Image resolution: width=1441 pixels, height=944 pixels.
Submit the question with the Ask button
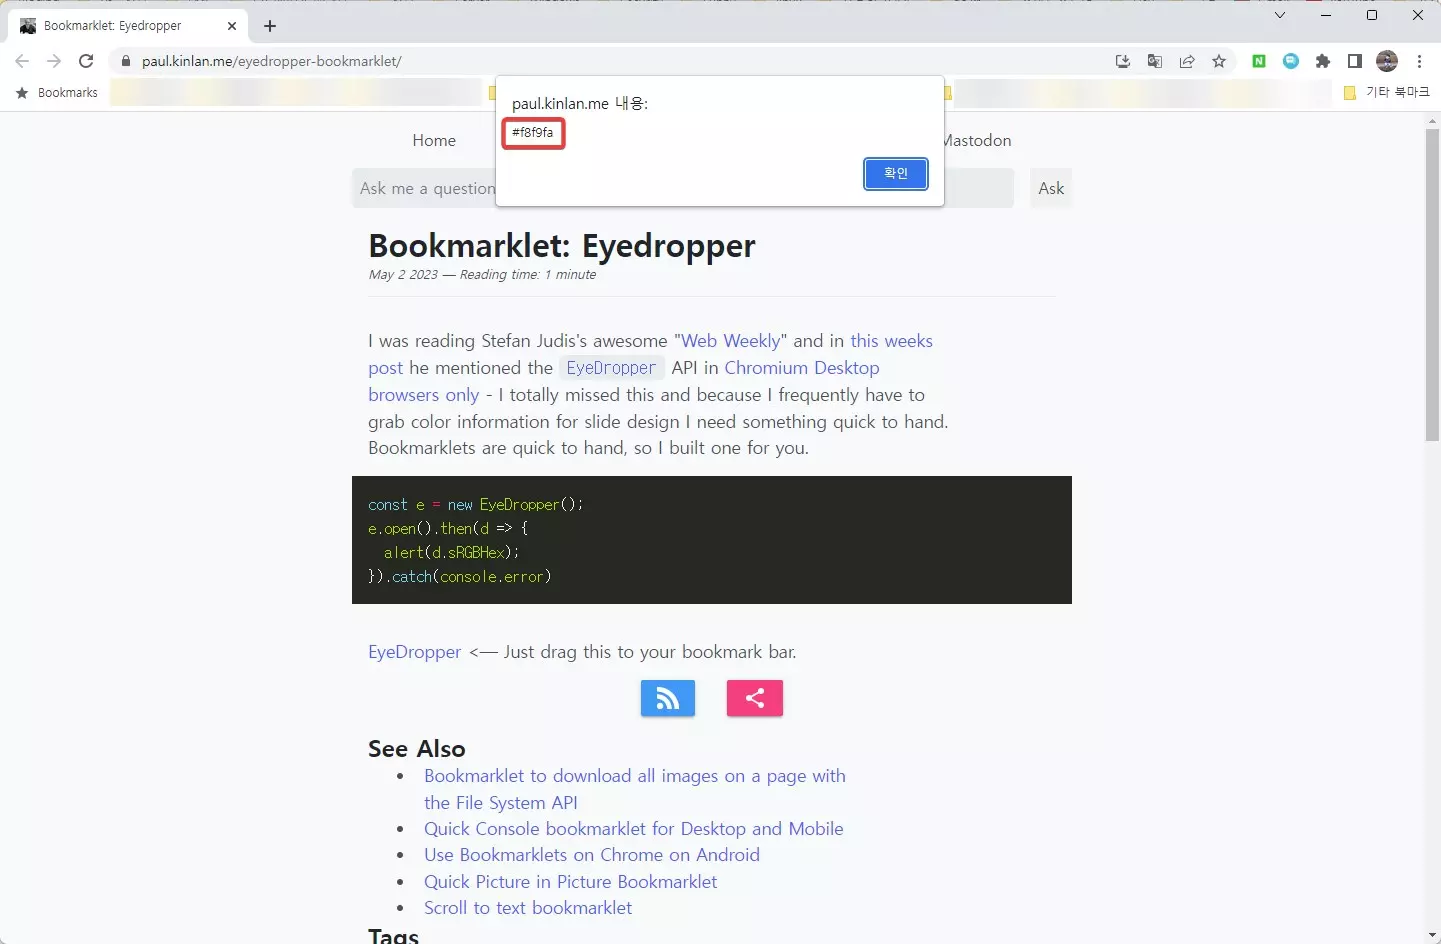click(x=1051, y=188)
